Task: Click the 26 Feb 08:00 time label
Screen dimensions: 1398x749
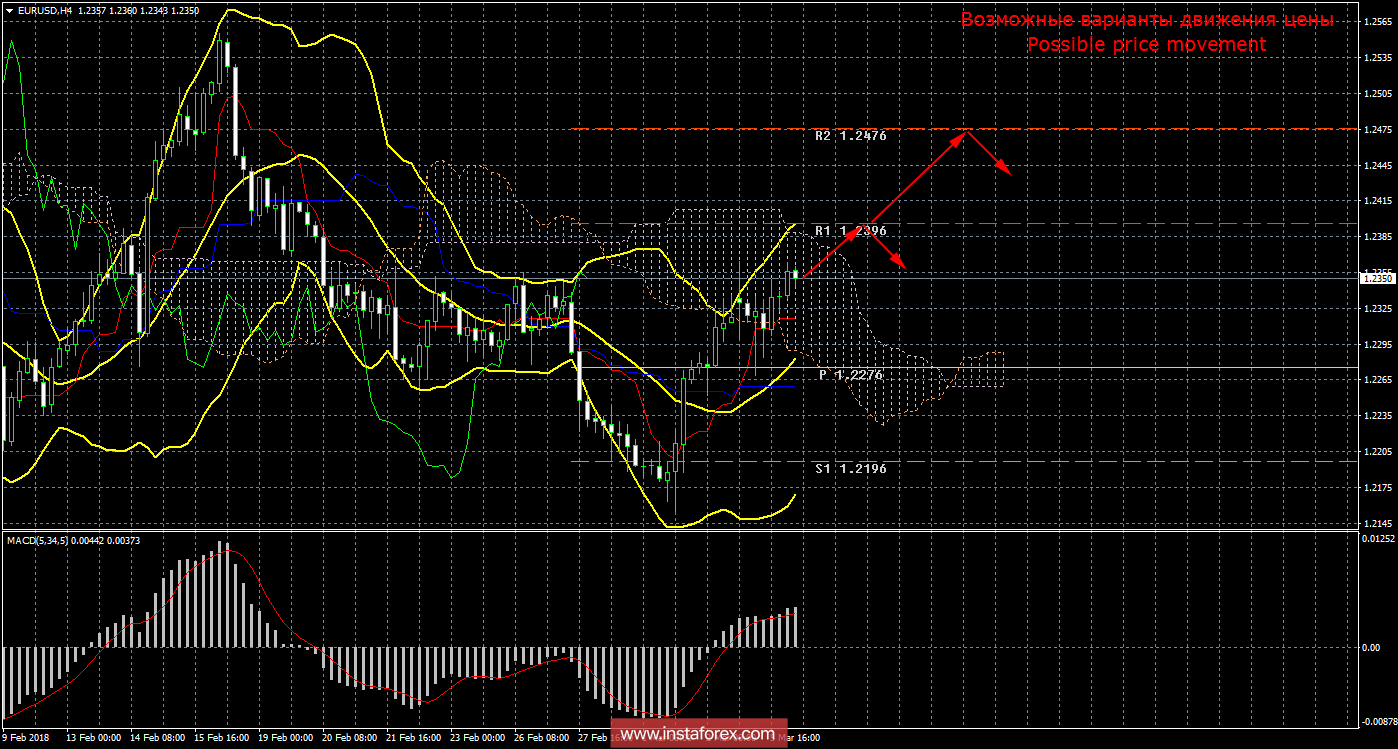Action: pos(544,739)
